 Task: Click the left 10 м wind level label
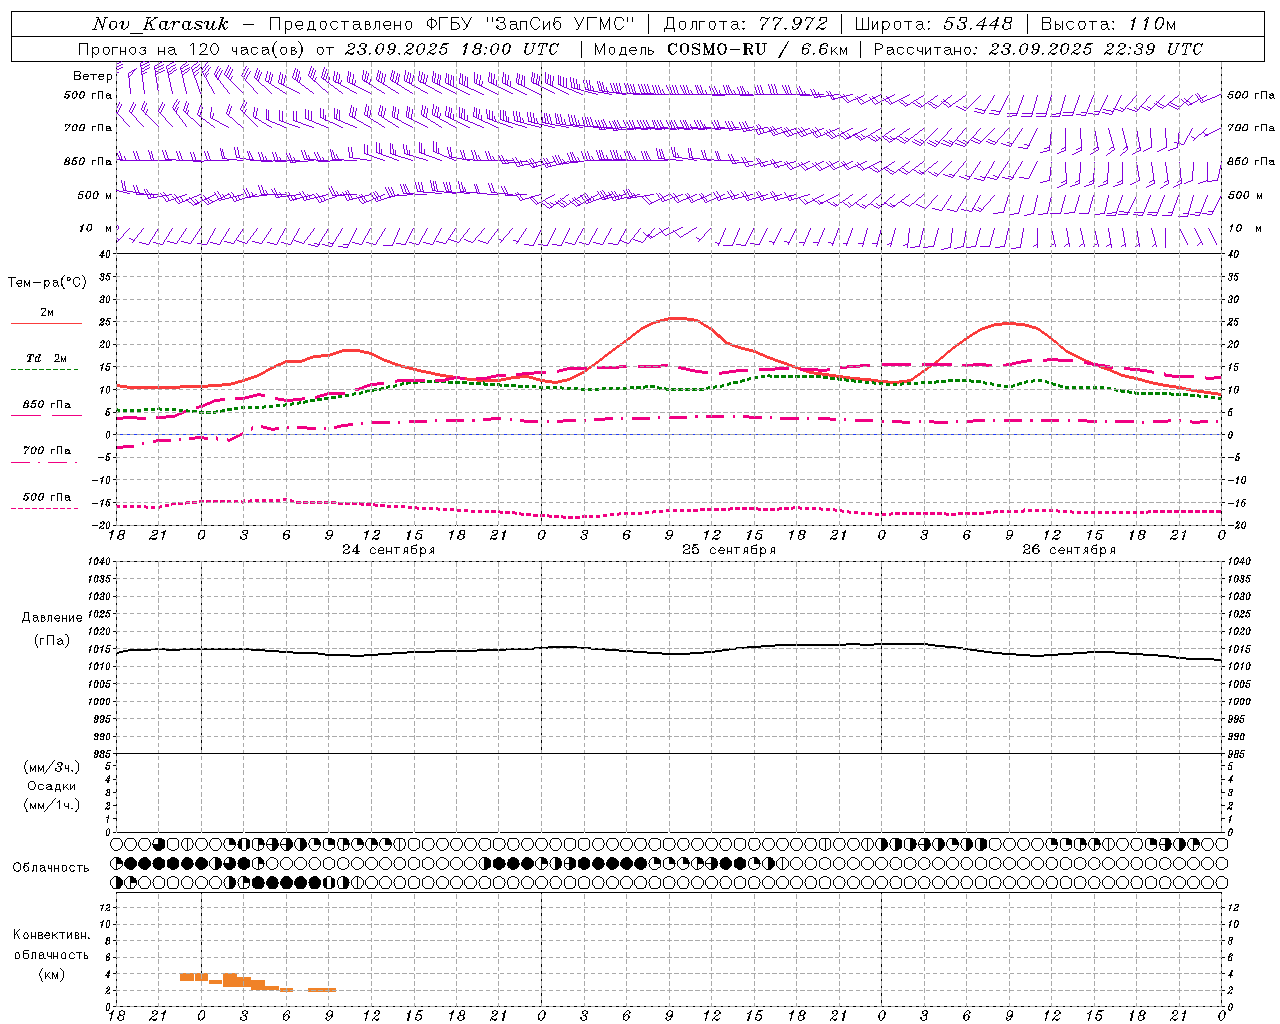95,228
